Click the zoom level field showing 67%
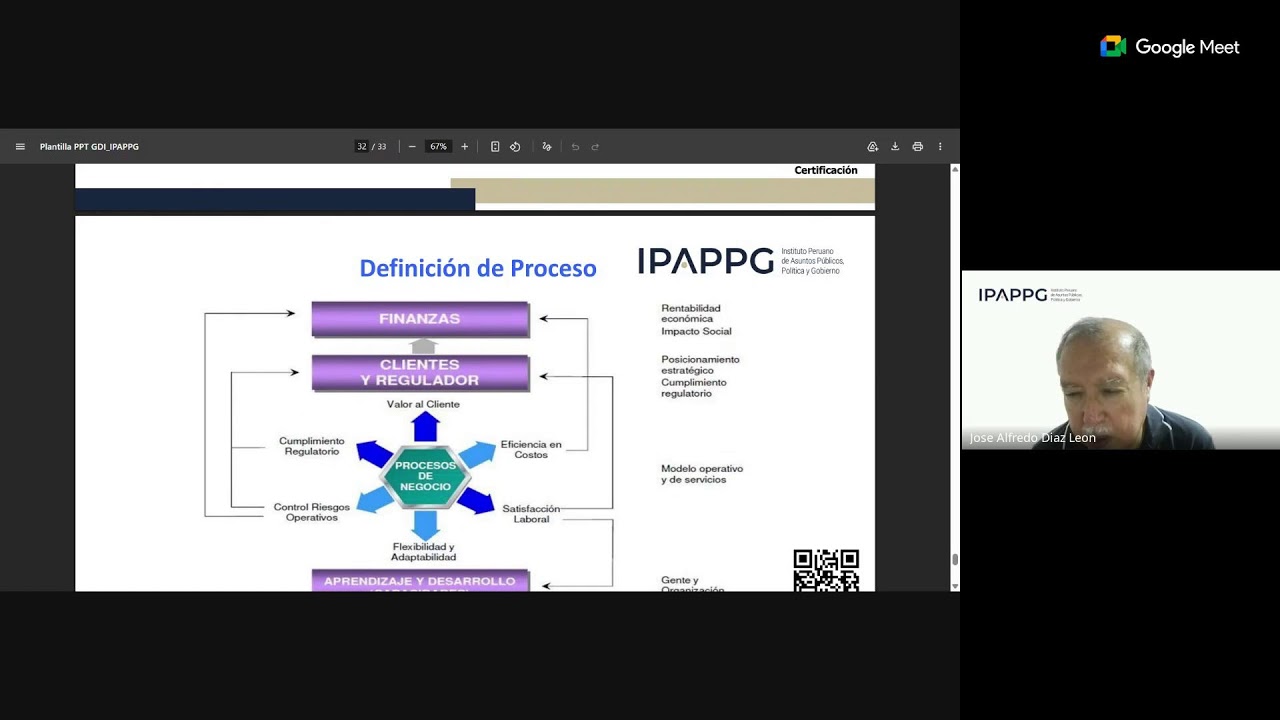This screenshot has width=1280, height=720. click(438, 147)
